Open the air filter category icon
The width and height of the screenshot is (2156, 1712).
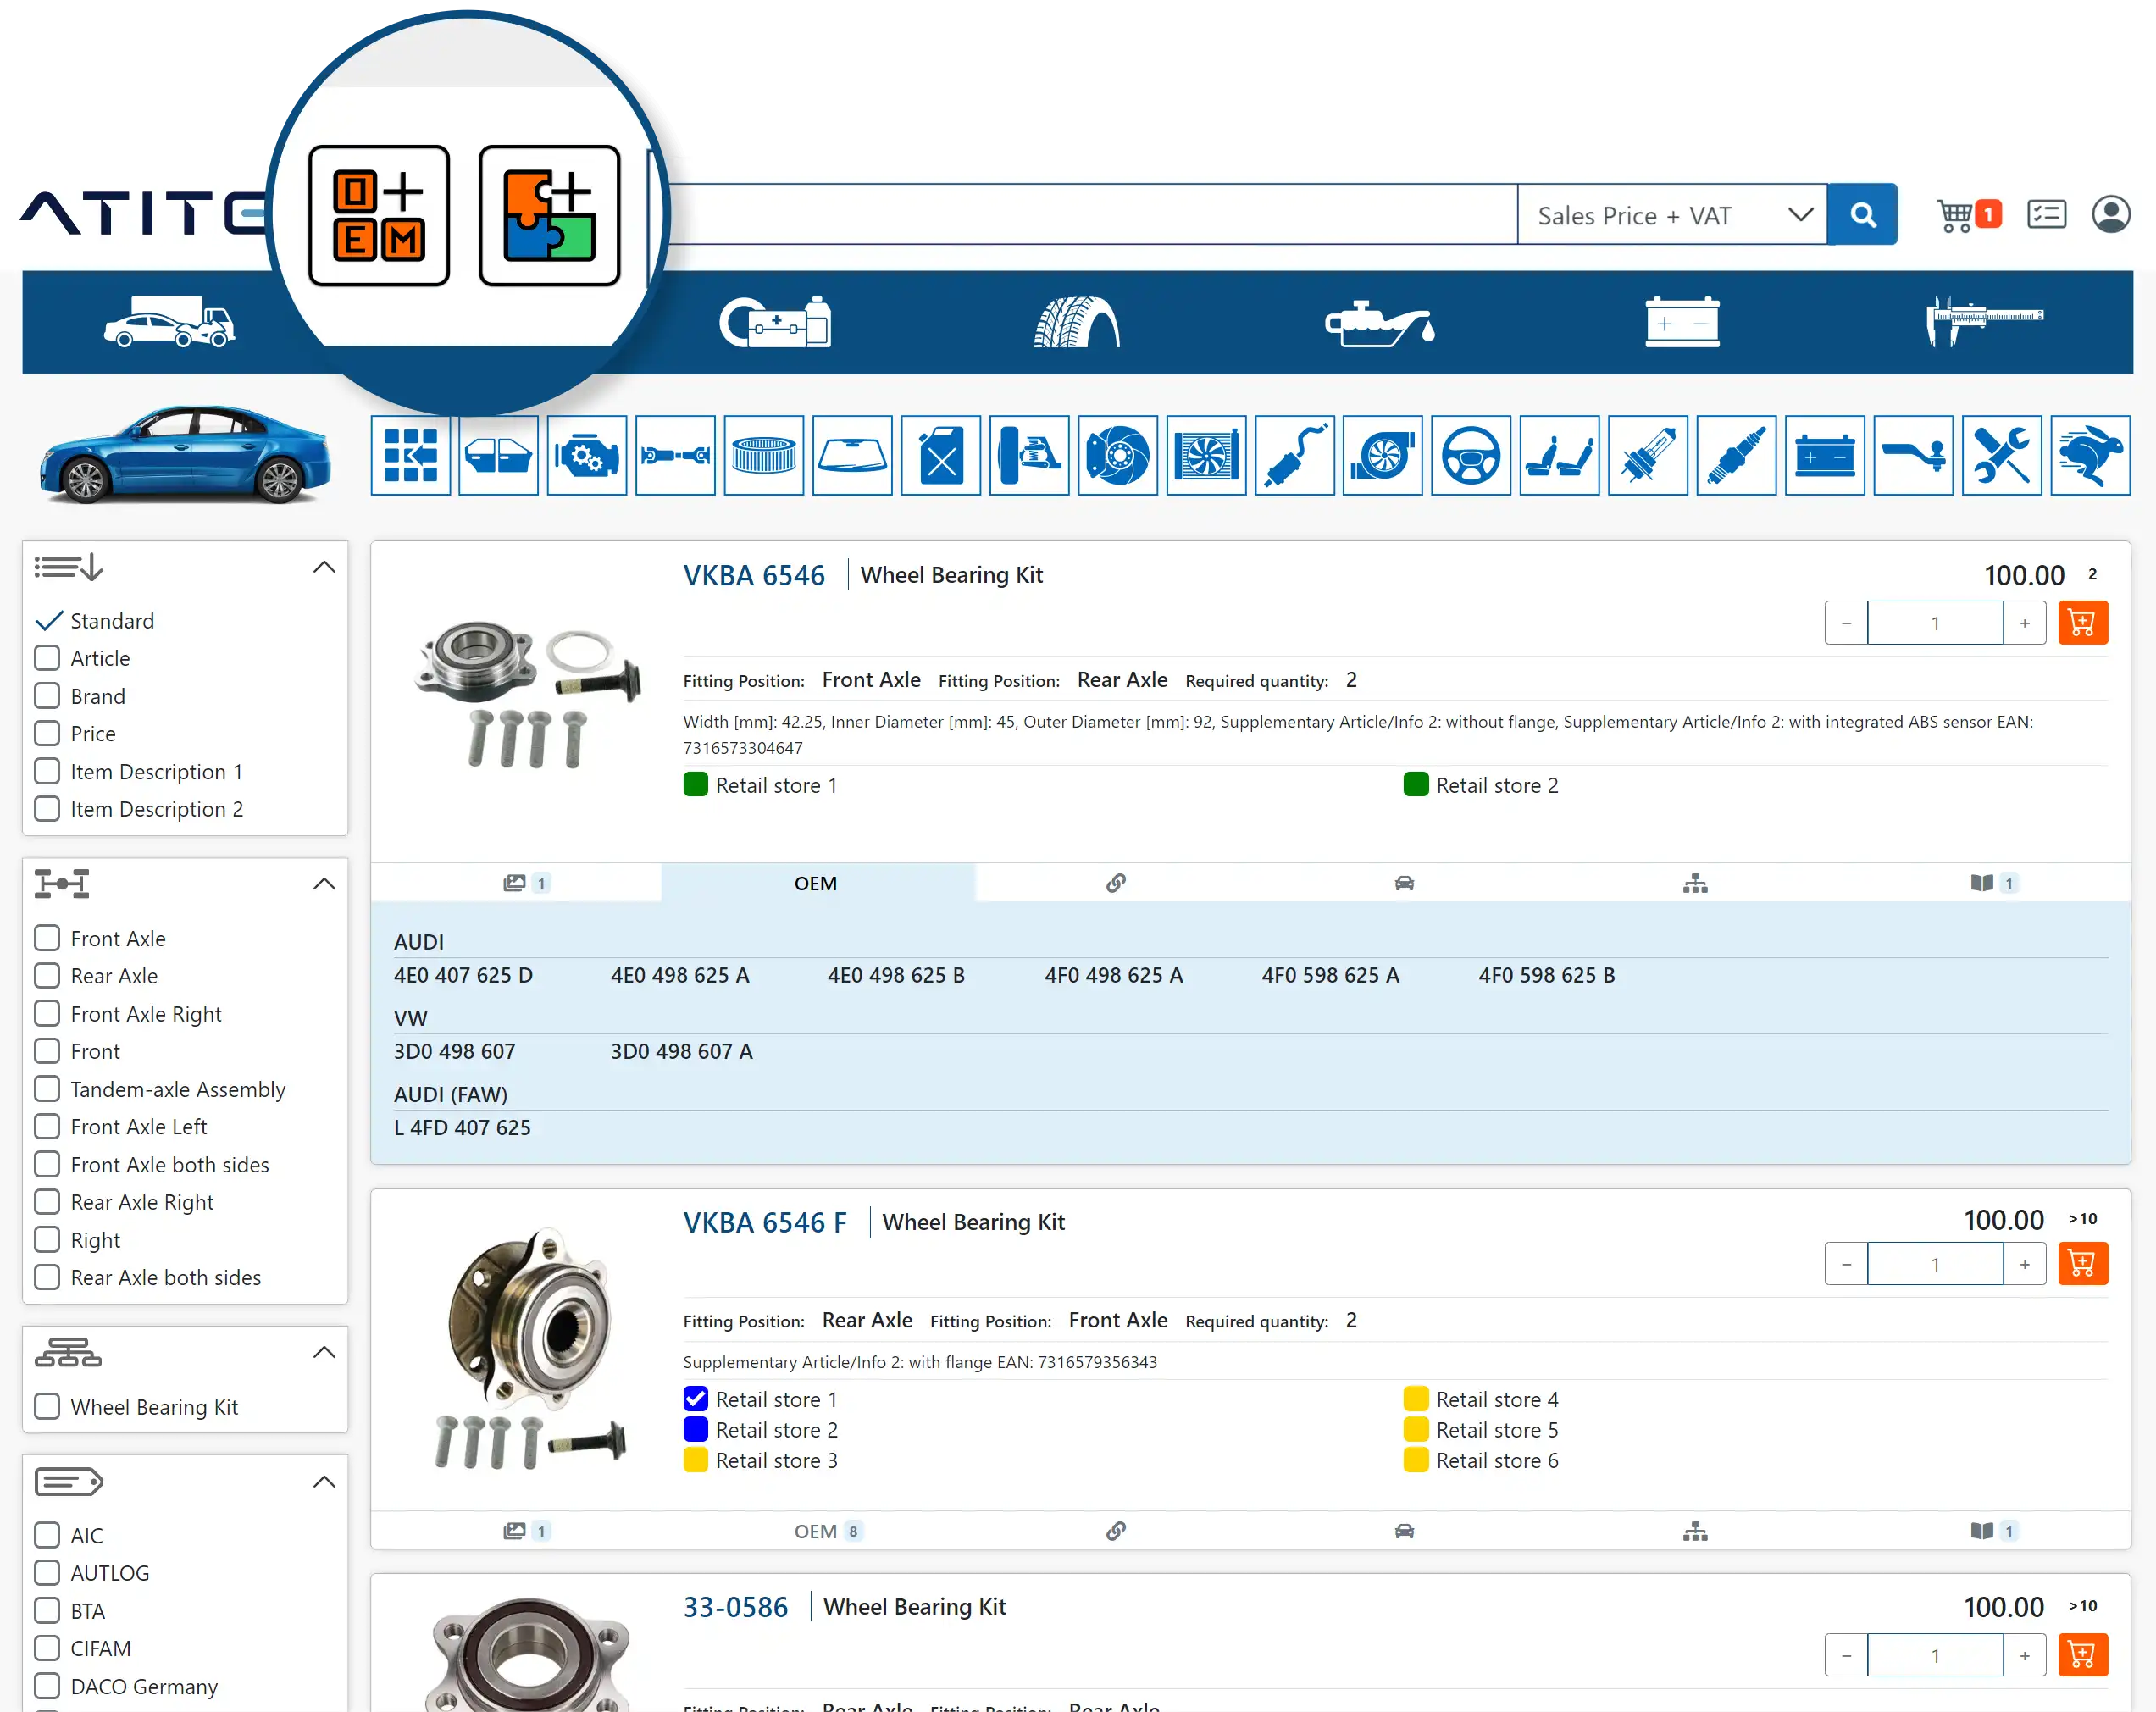(x=764, y=456)
